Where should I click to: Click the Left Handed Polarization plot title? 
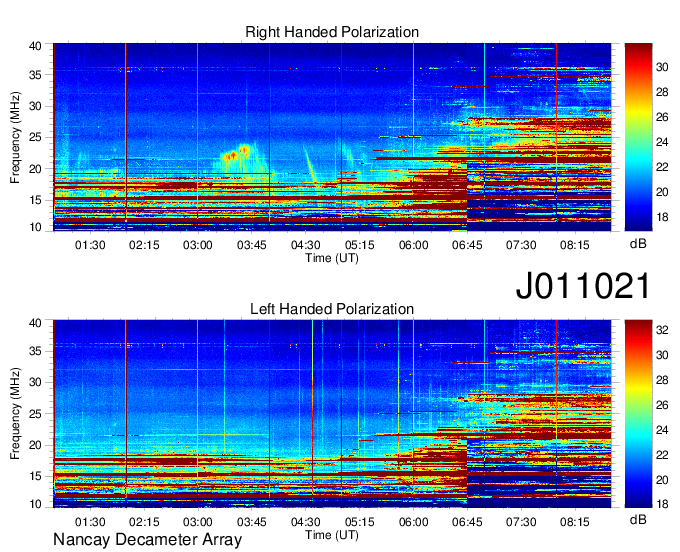pyautogui.click(x=332, y=309)
